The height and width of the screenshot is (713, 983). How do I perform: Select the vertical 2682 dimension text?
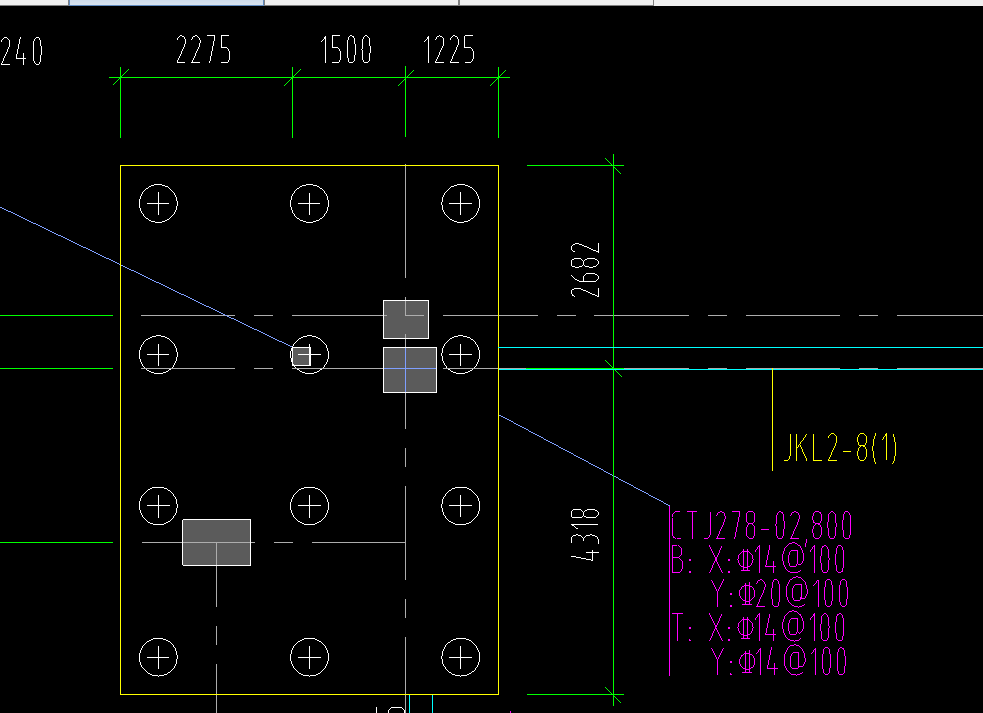coord(586,270)
